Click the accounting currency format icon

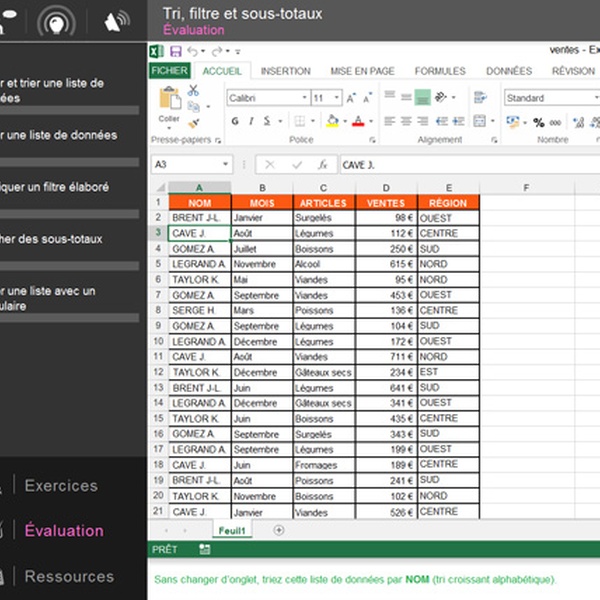(513, 122)
